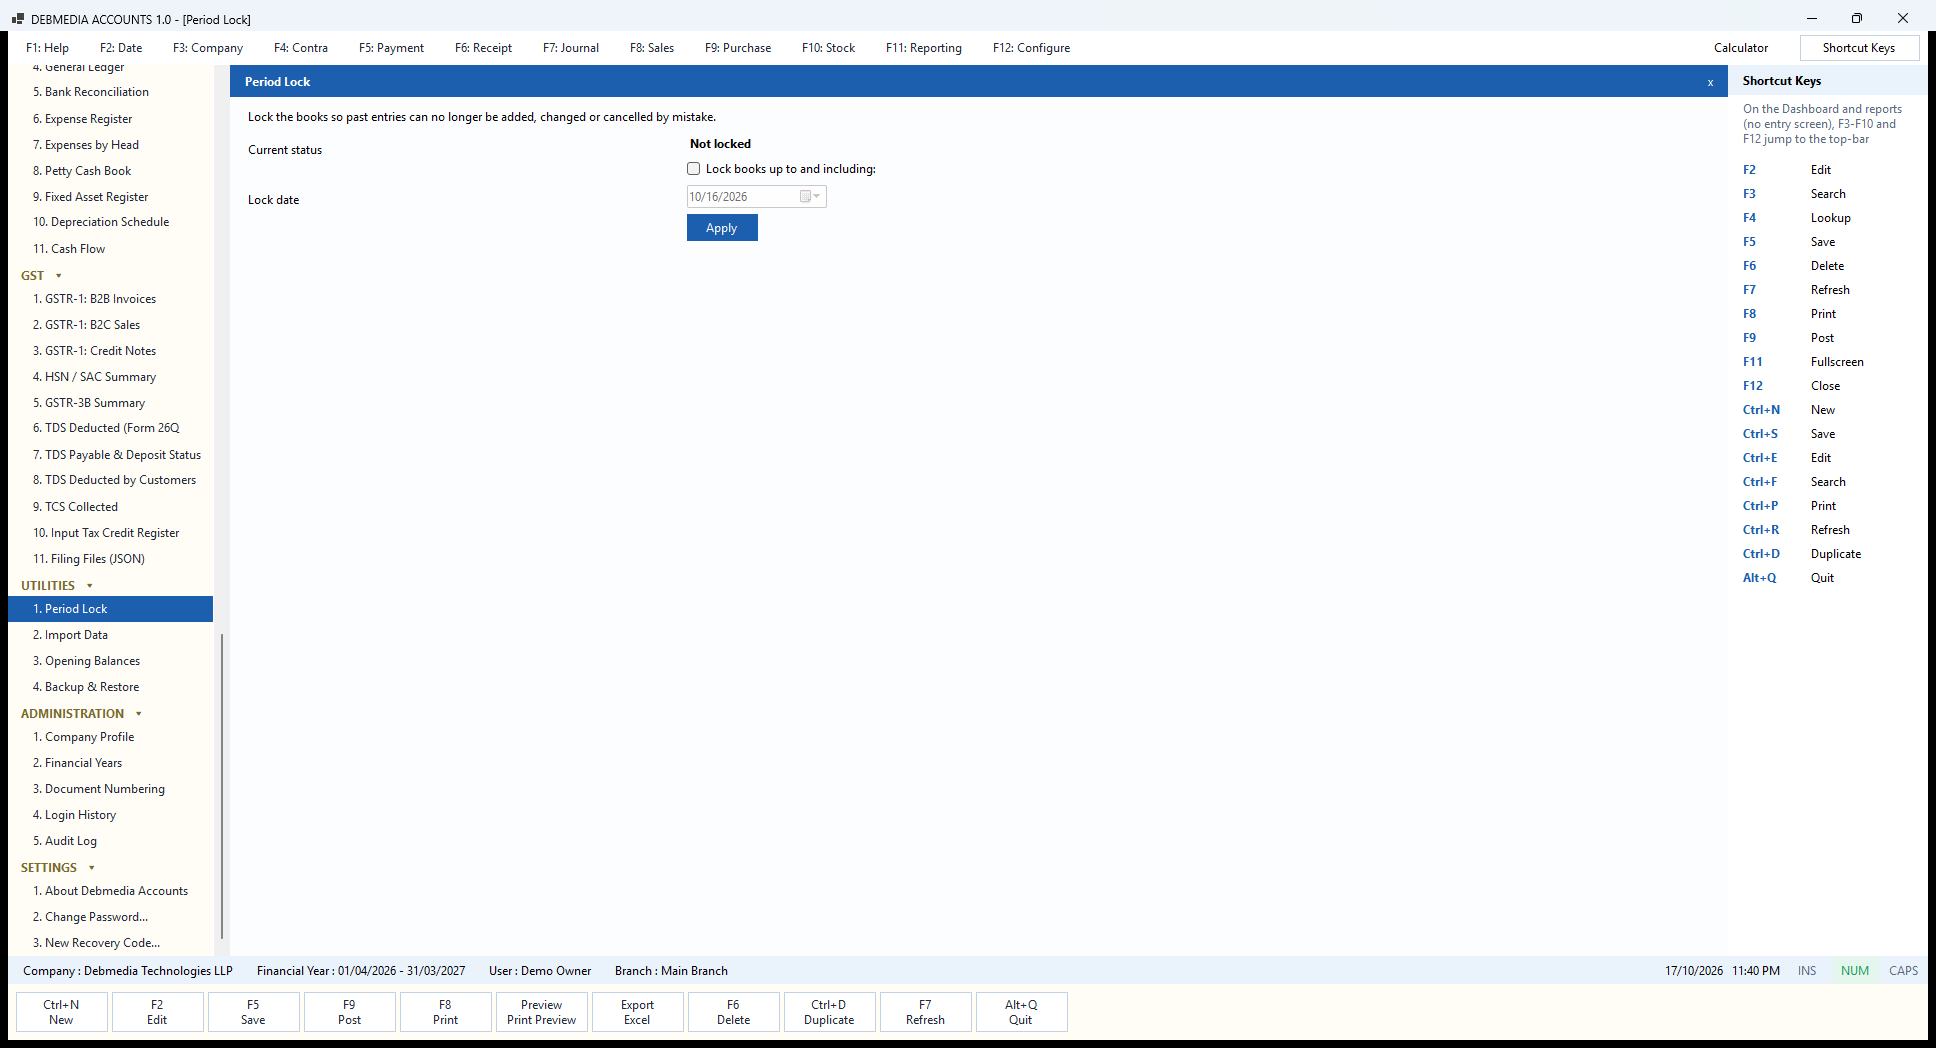Click Export Excel button
Image resolution: width=1936 pixels, height=1048 pixels.
point(637,1012)
